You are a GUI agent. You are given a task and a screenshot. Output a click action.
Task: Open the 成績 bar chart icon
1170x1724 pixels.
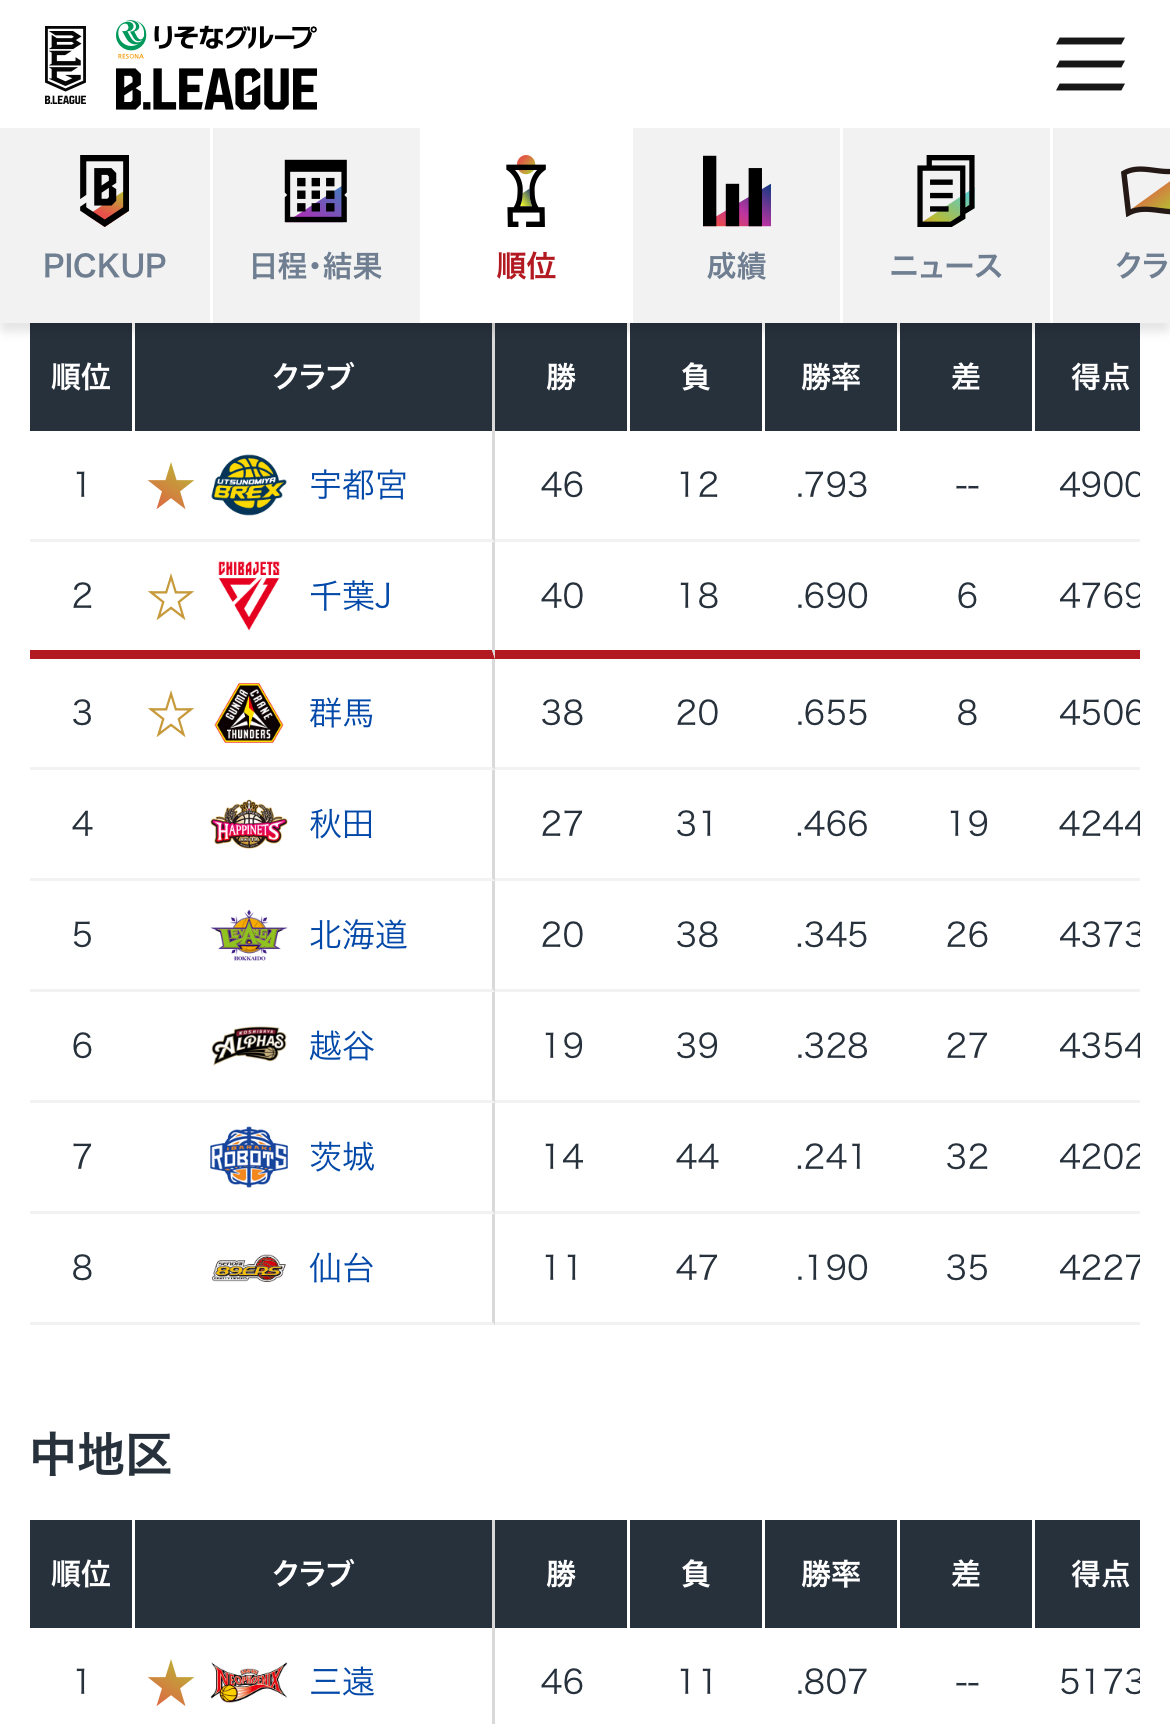click(737, 191)
